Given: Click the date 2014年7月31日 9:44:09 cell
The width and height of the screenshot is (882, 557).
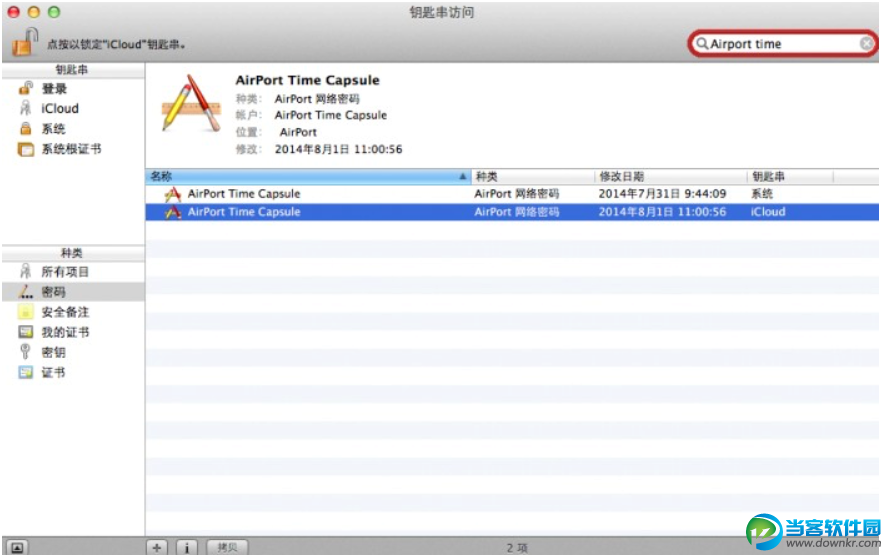Looking at the screenshot, I should (x=662, y=194).
